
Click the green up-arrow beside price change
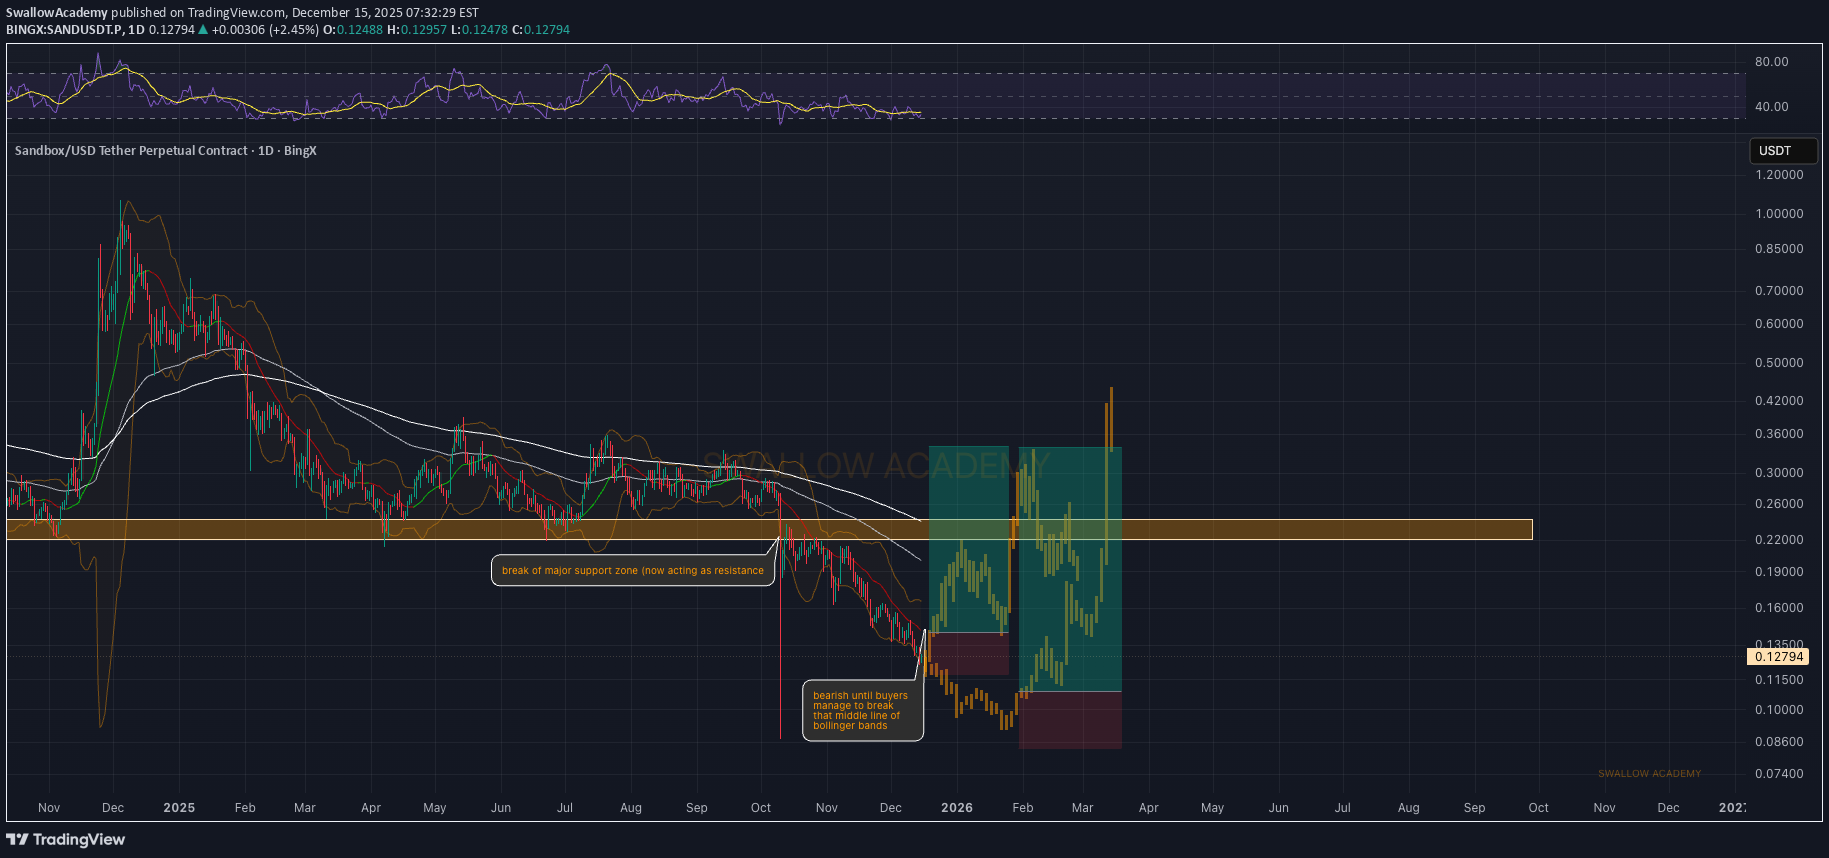pyautogui.click(x=203, y=30)
